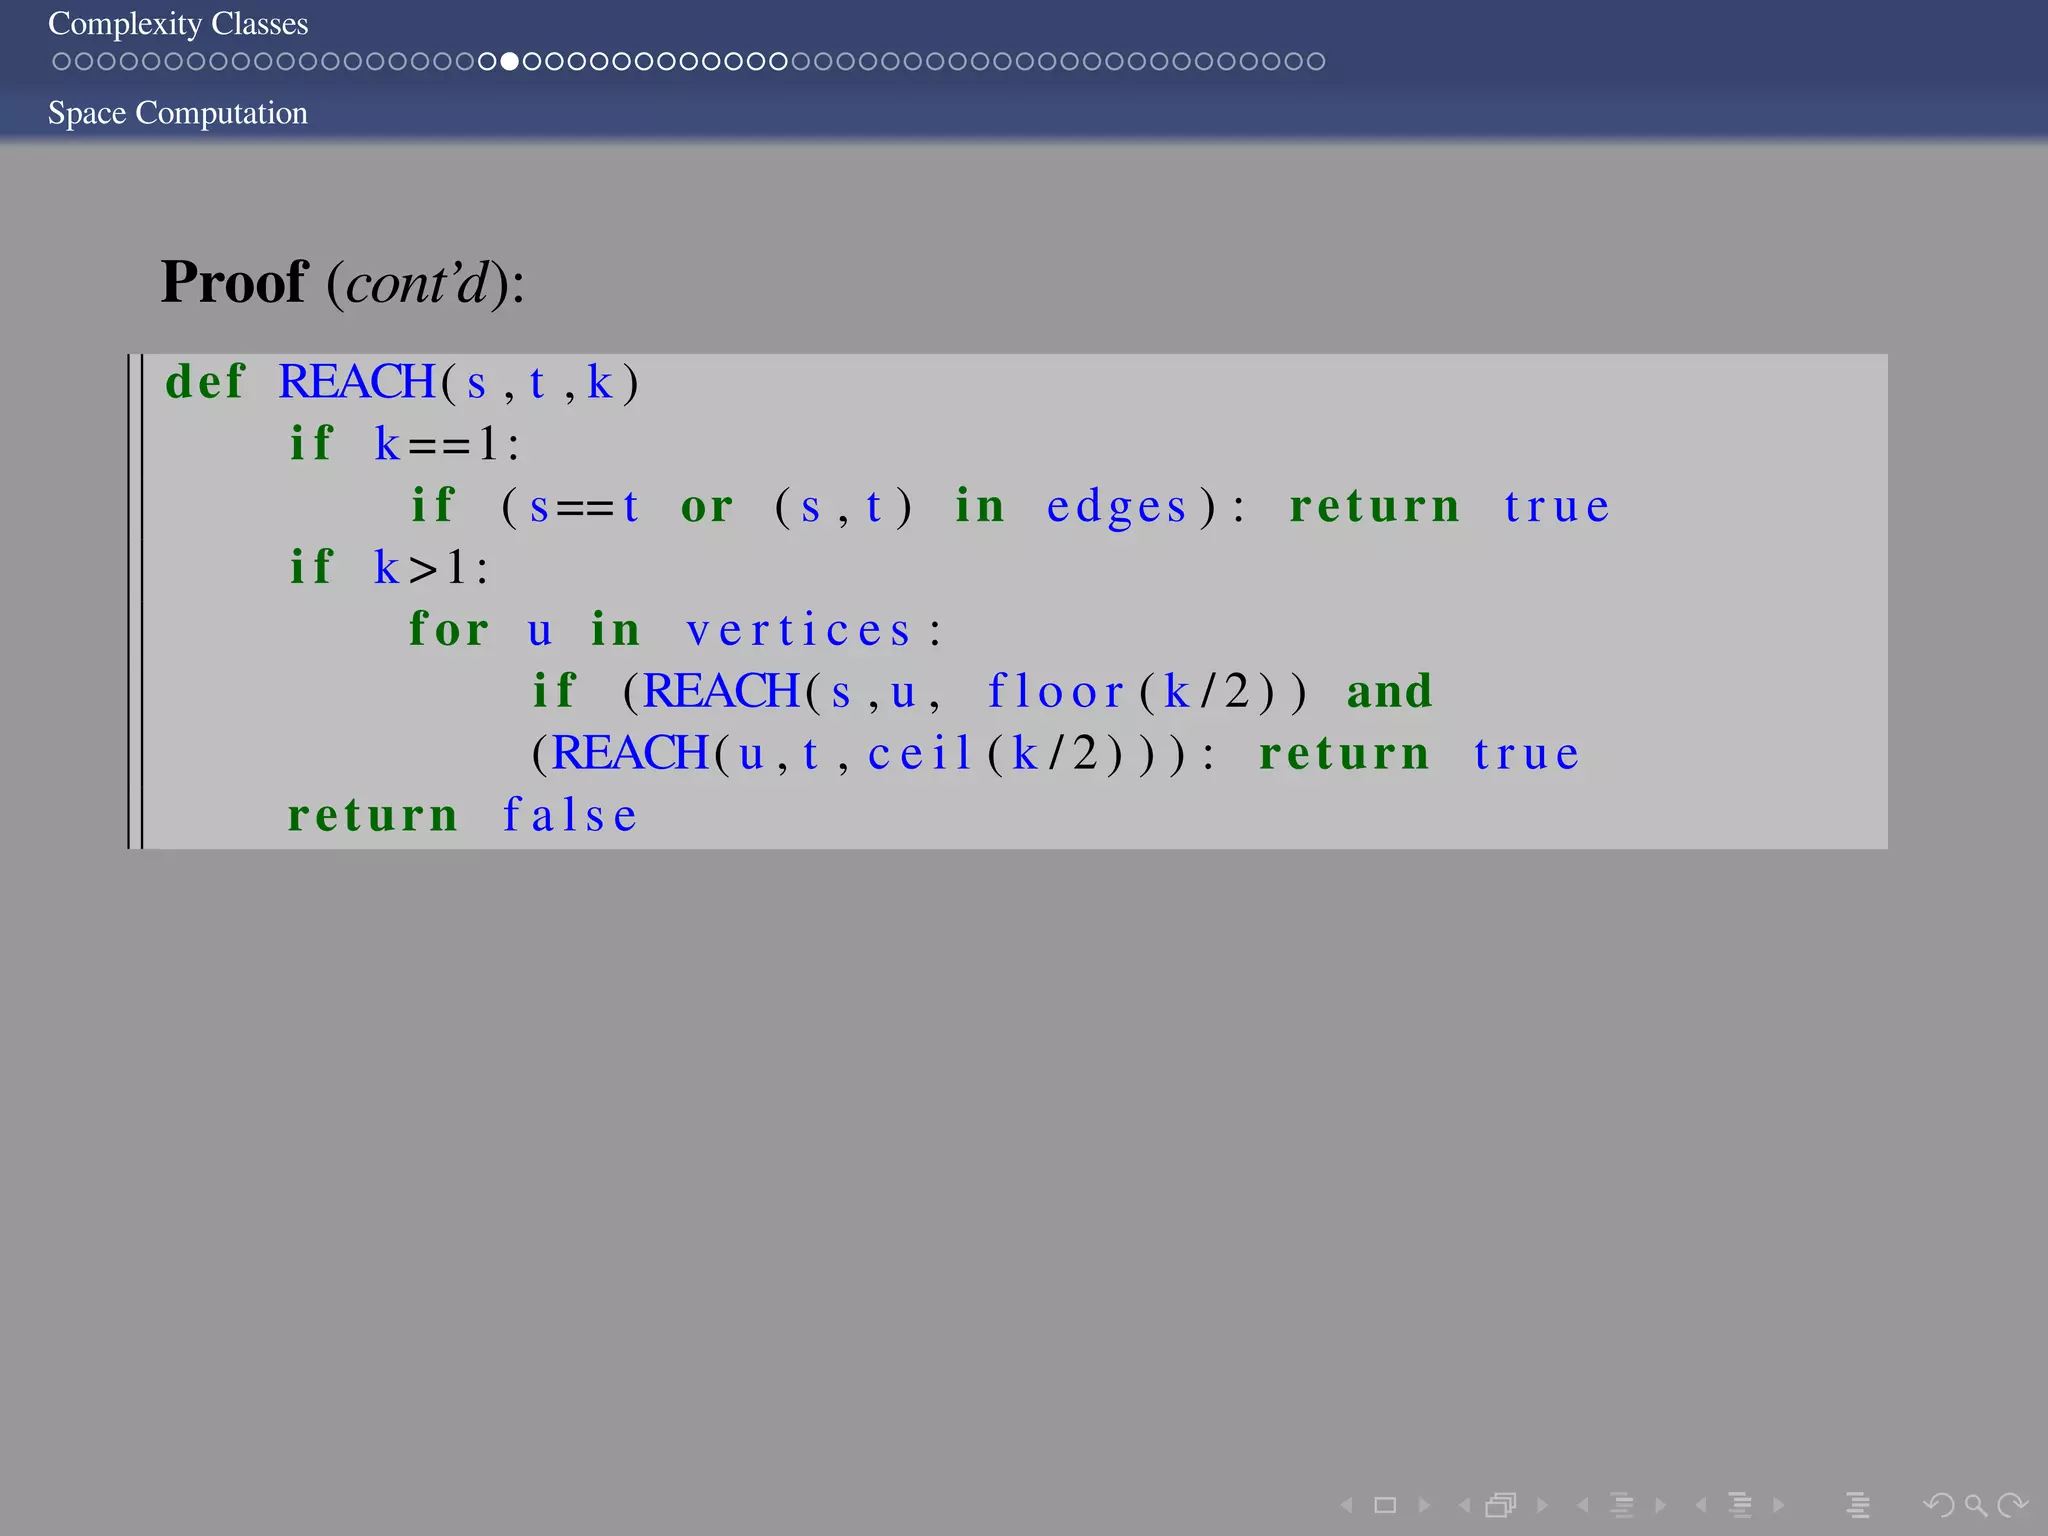
Task: Go to previous slide arrow
Action: [1347, 1504]
